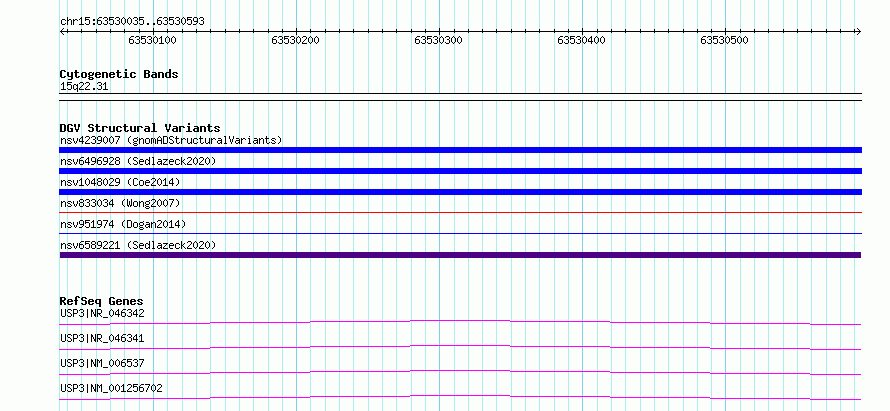
Task: Click the red line of nsv833034
Action: [x=460, y=213]
